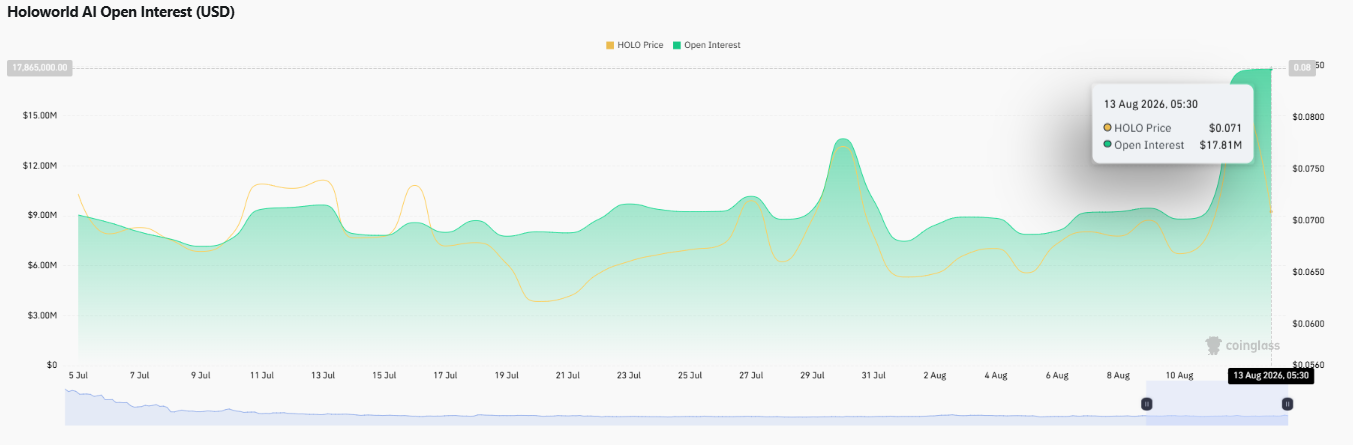
Task: Click the 6 Aug date label
Action: (1057, 375)
